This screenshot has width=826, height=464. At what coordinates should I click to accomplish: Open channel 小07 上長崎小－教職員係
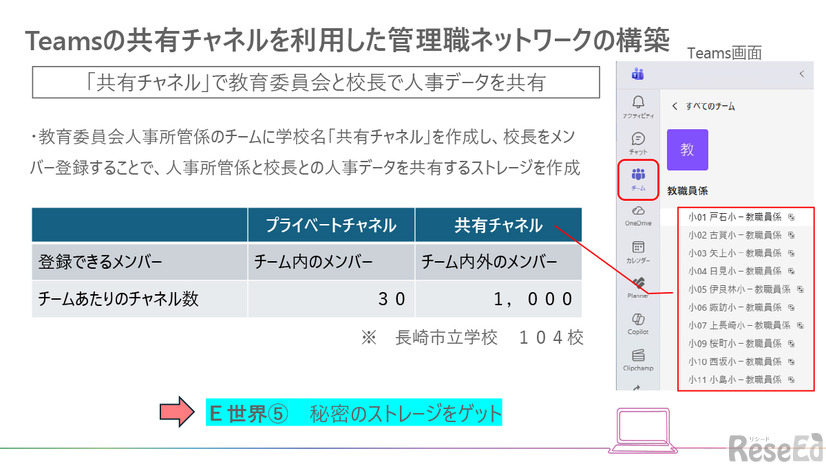coord(739,325)
